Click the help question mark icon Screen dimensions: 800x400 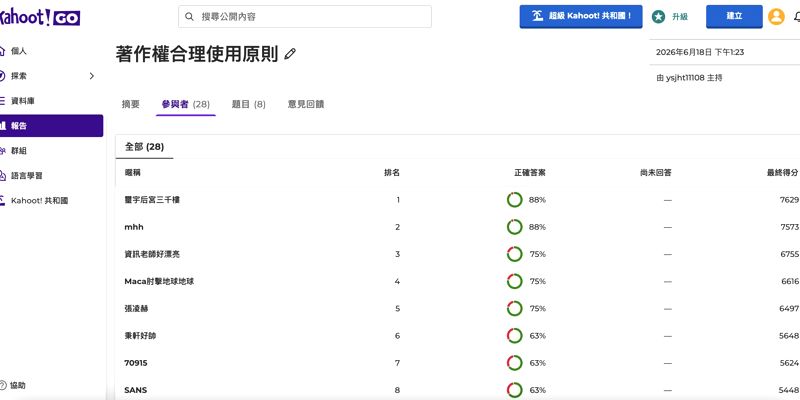[x=3, y=385]
